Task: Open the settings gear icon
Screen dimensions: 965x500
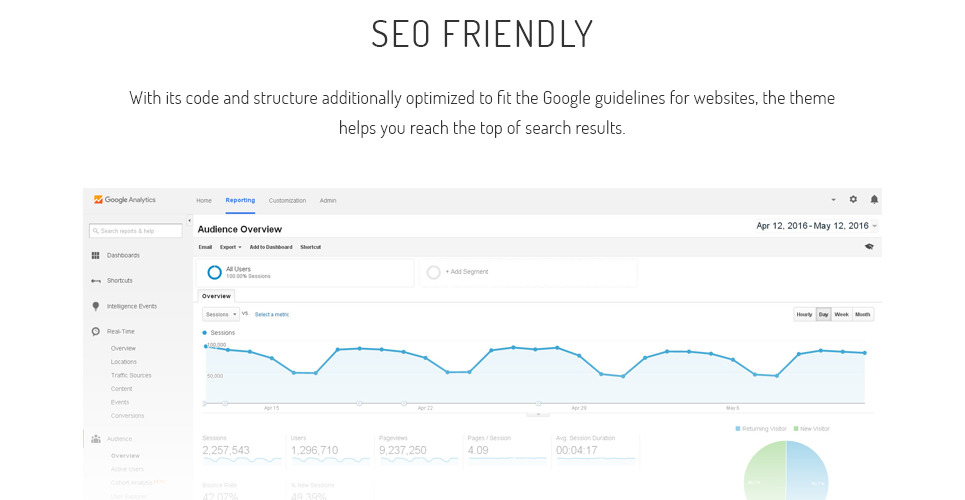Action: [853, 200]
